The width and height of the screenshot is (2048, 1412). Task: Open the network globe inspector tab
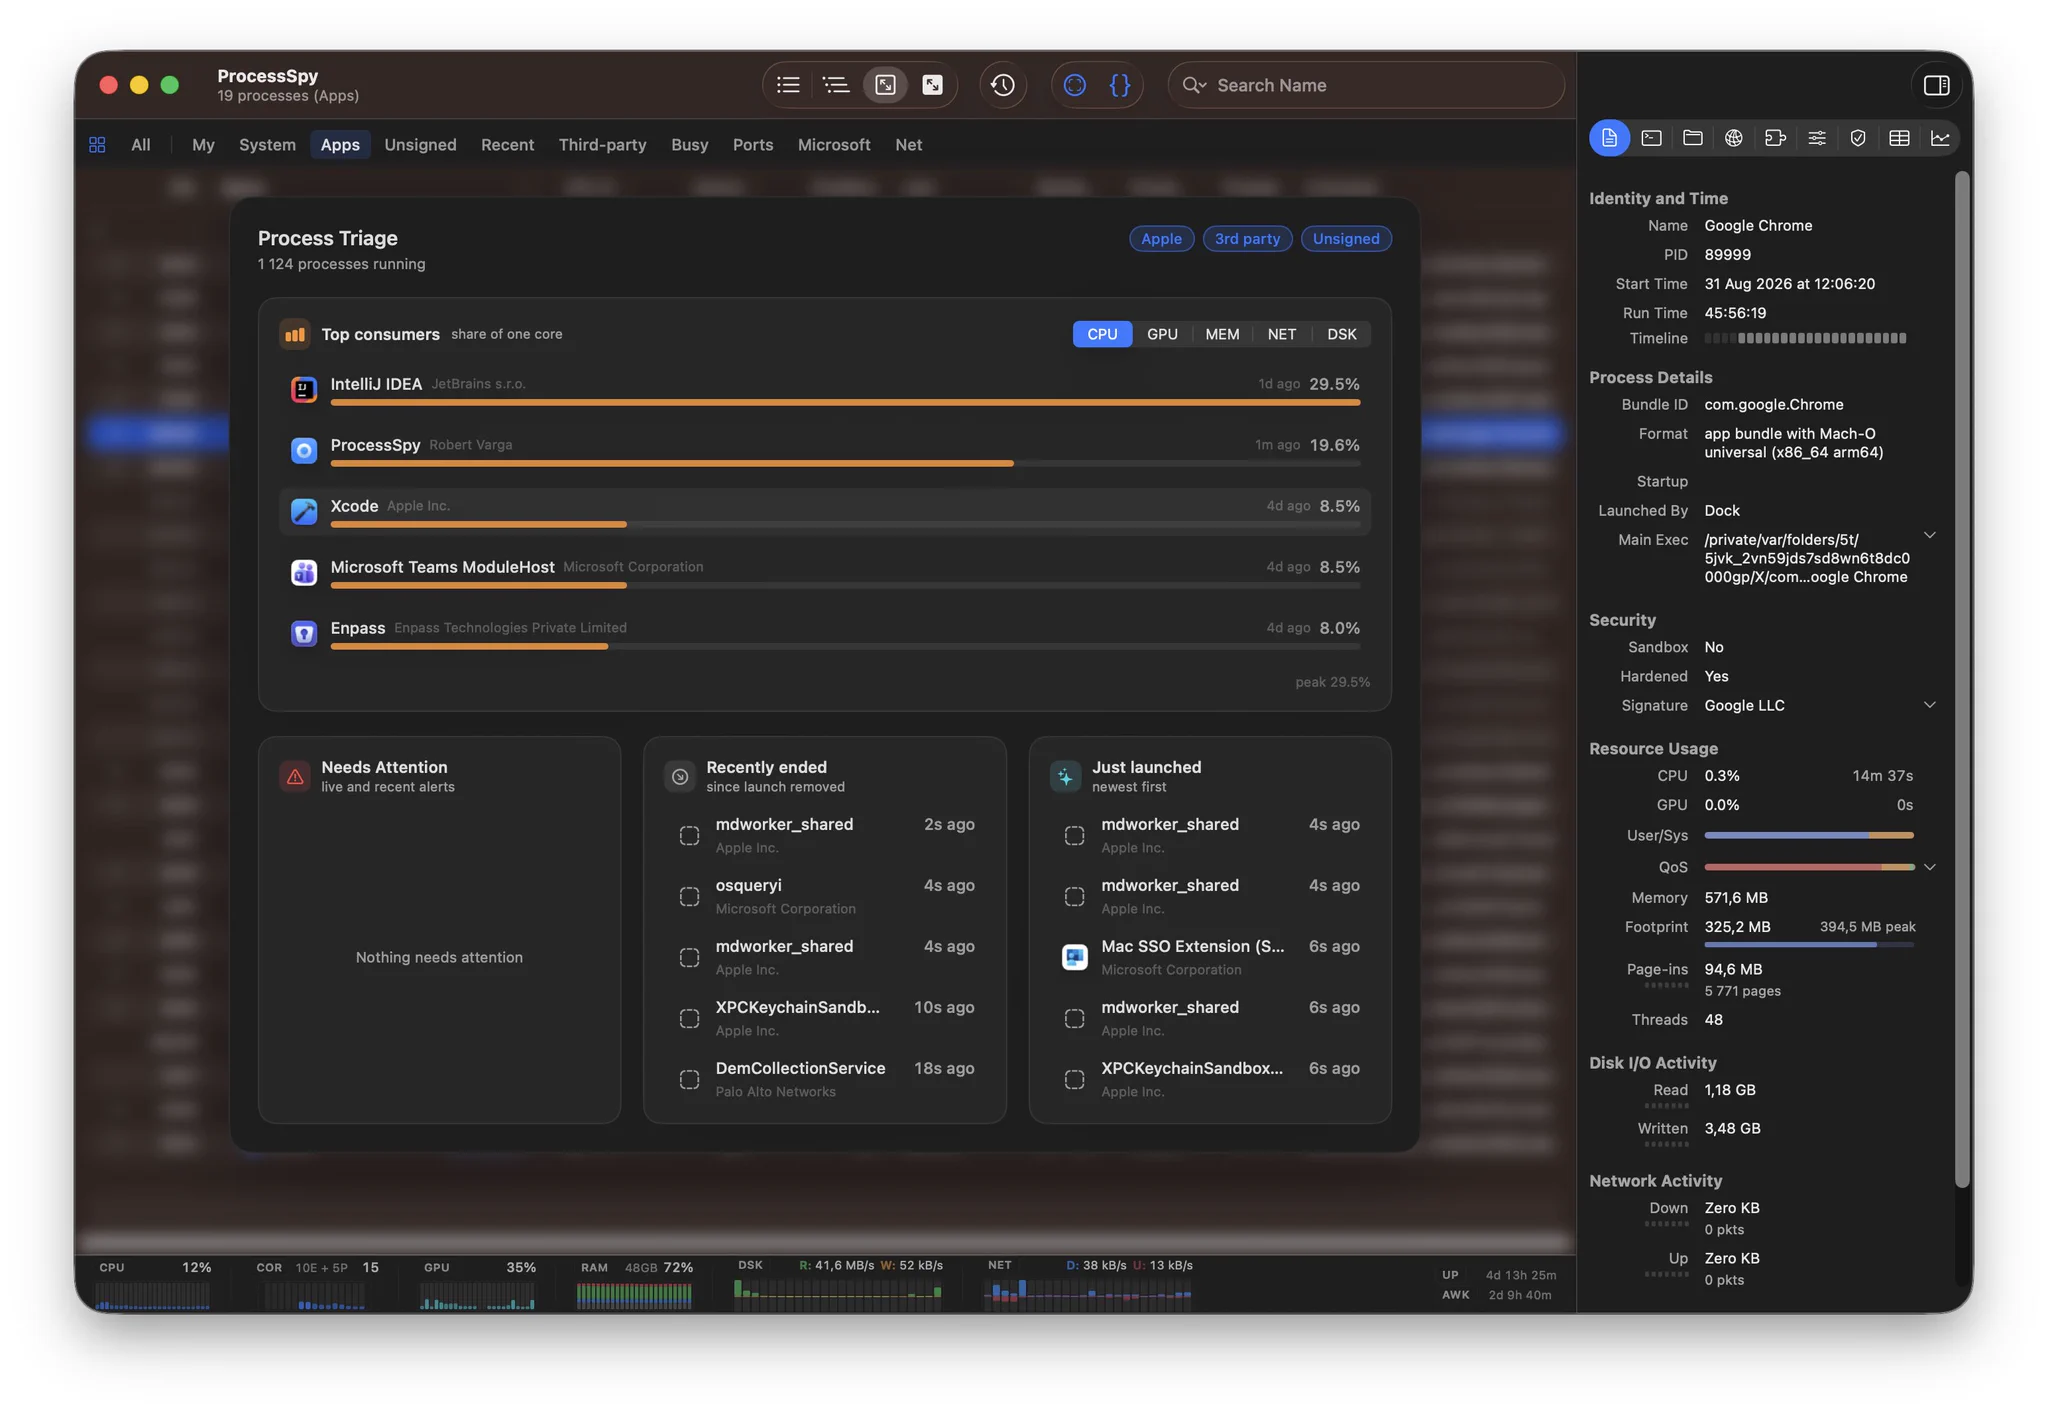click(1733, 138)
